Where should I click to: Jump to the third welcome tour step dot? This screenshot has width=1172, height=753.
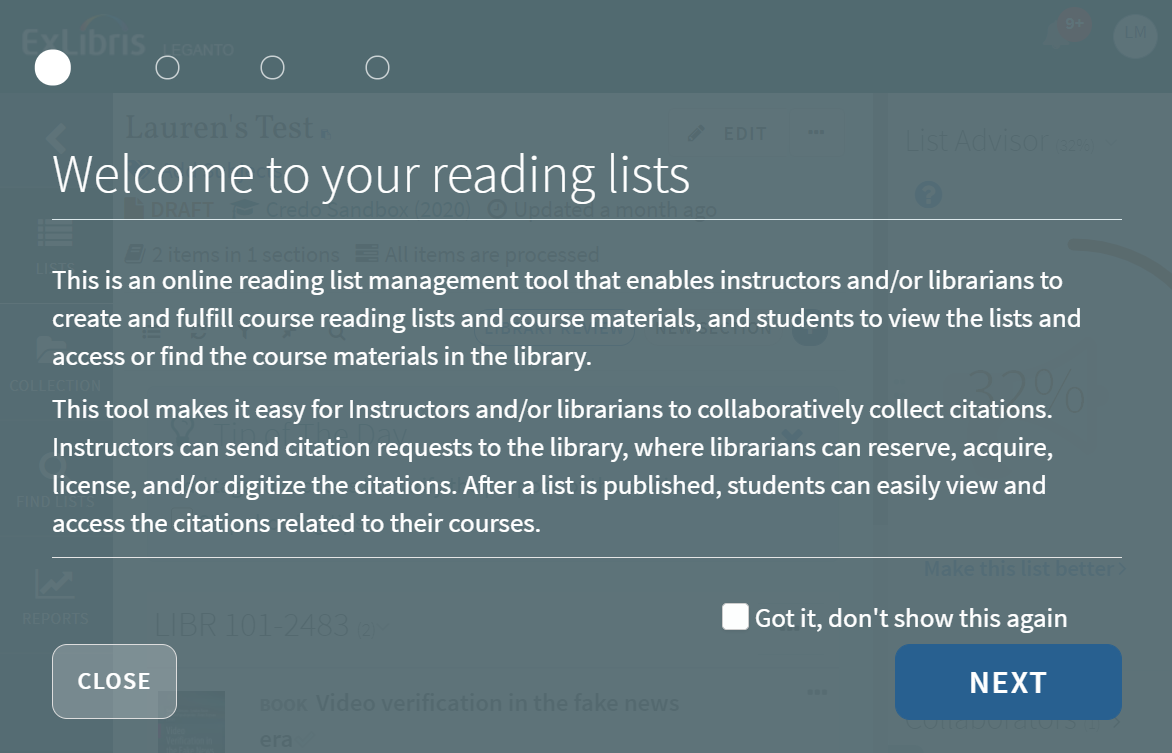pos(272,67)
